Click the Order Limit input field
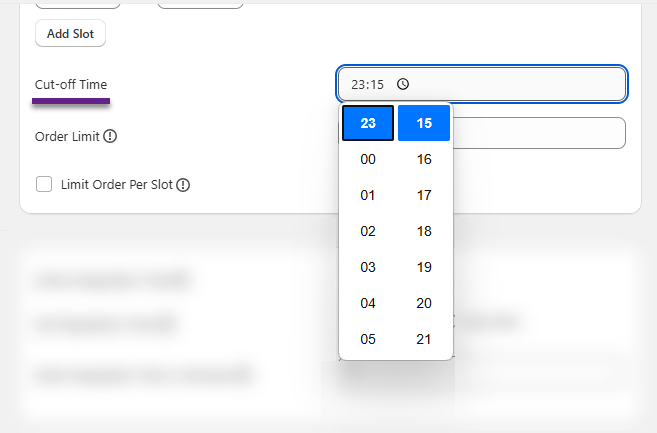 (540, 133)
